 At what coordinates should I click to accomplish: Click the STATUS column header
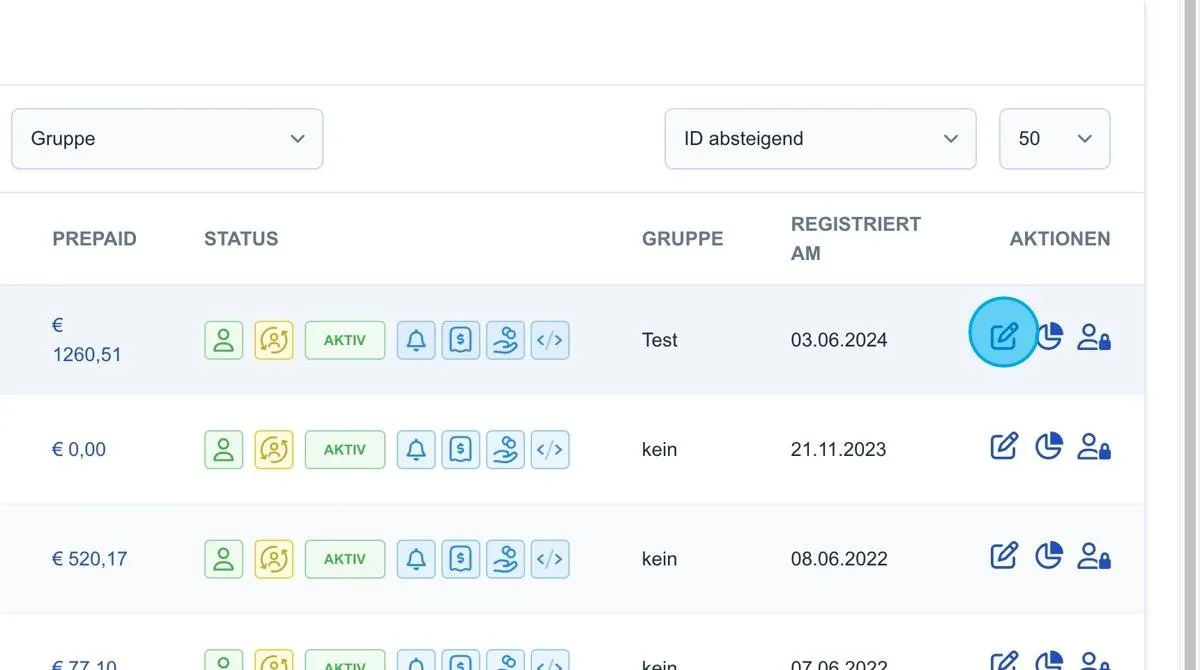point(241,239)
